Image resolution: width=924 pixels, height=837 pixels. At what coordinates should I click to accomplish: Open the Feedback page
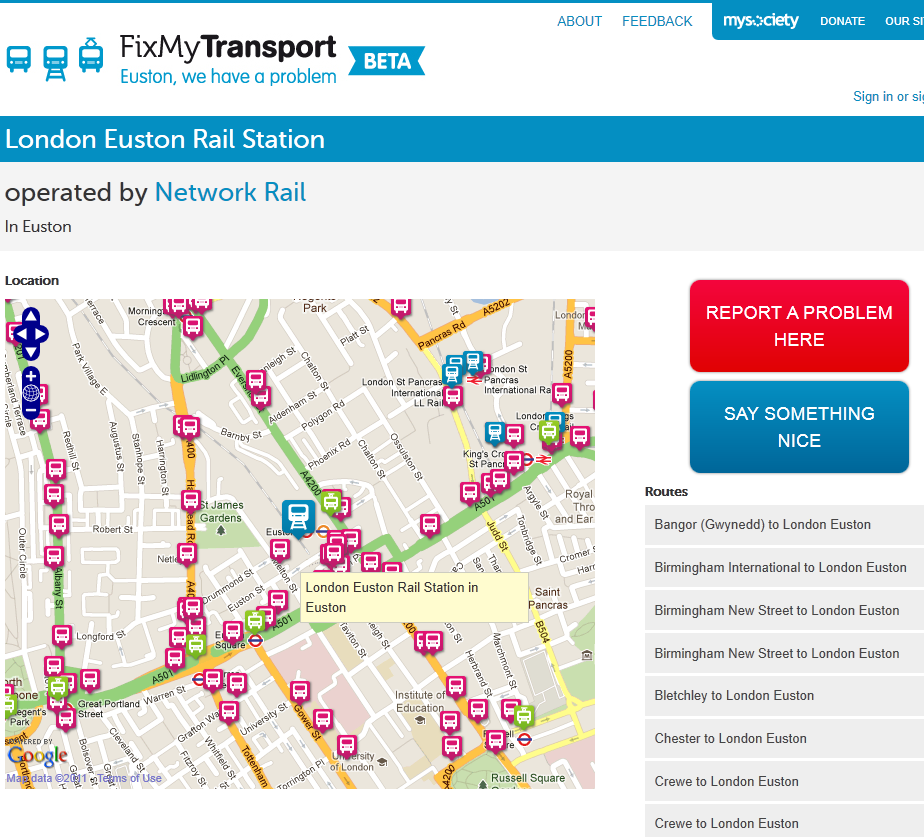click(x=657, y=21)
